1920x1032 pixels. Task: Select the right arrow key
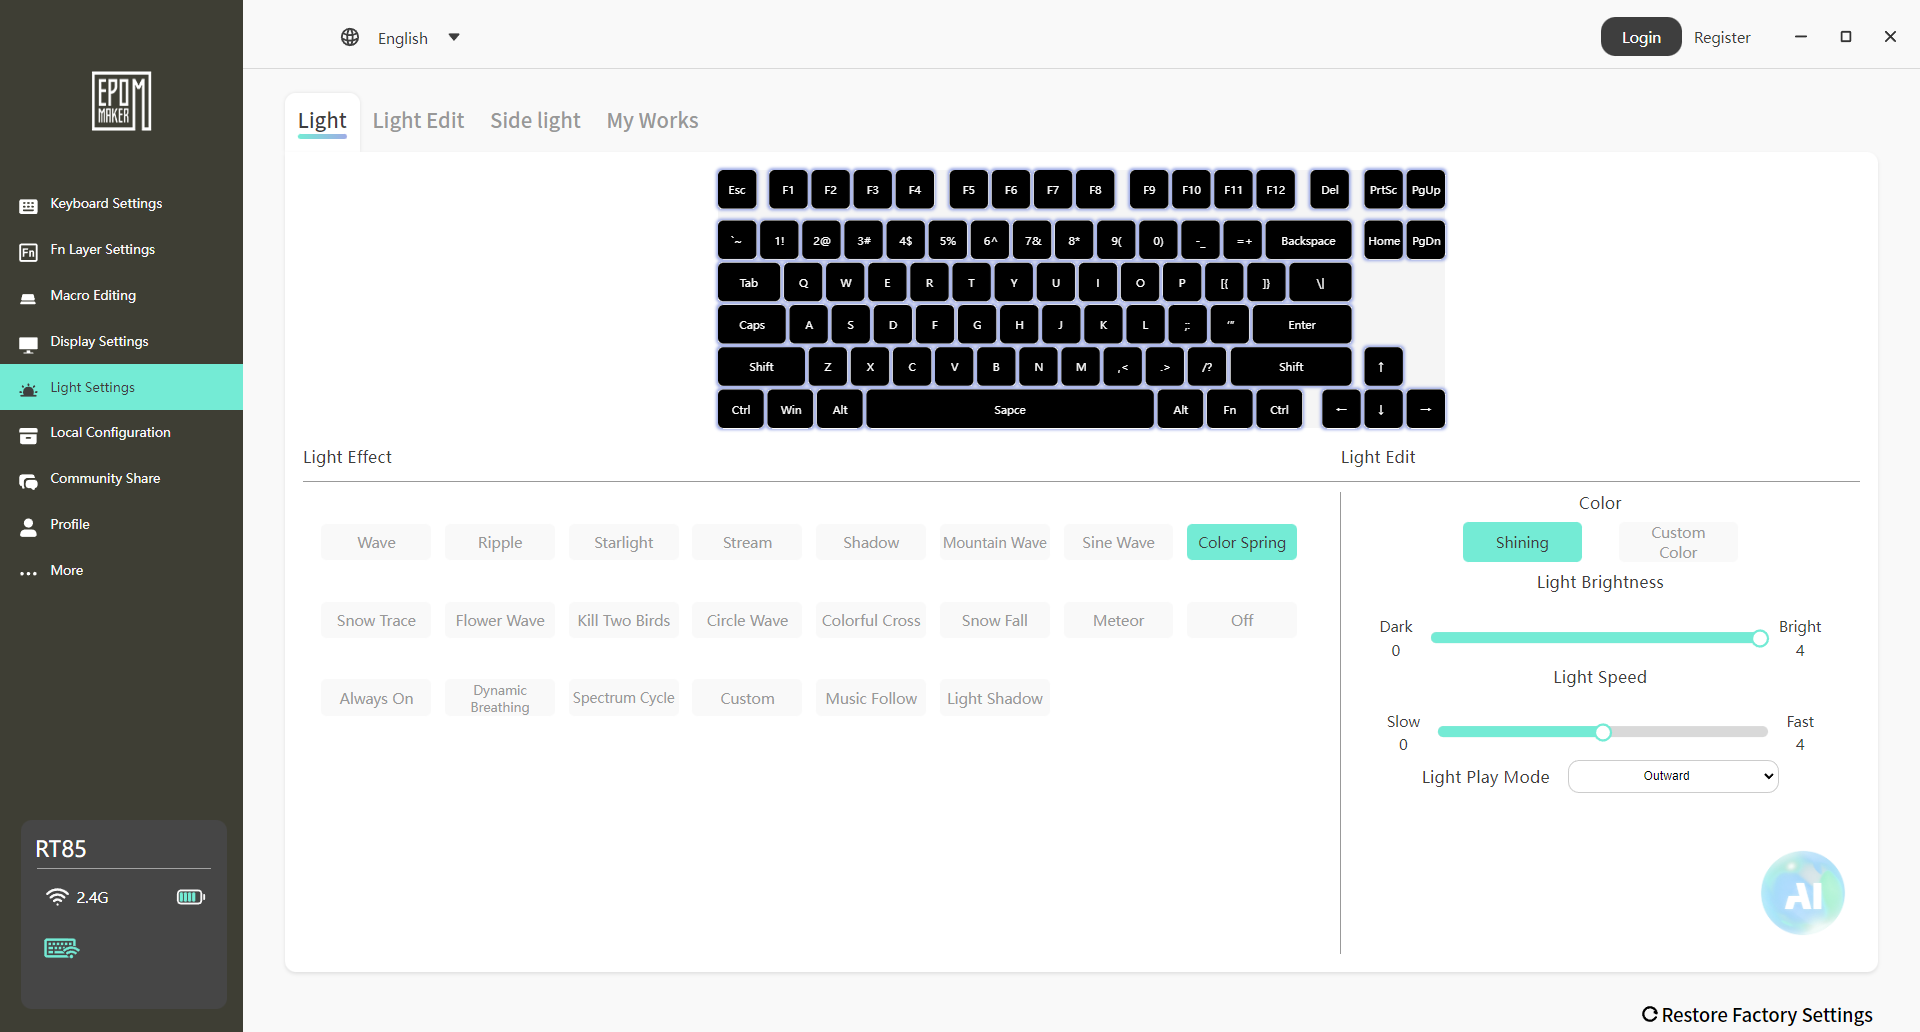[x=1425, y=409]
